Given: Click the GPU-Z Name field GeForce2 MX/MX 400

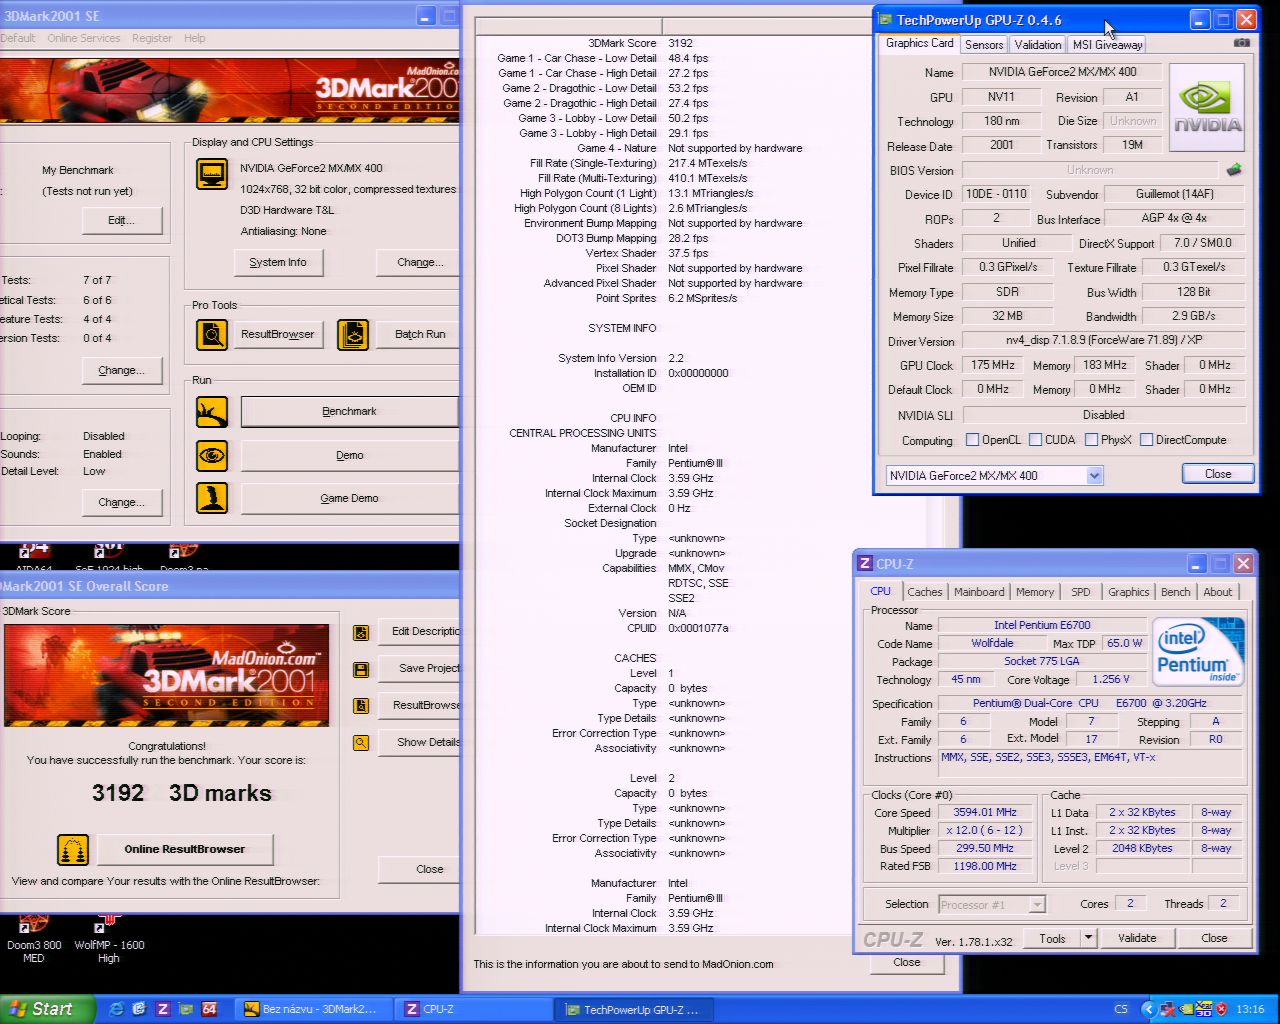Looking at the screenshot, I should (x=1062, y=72).
